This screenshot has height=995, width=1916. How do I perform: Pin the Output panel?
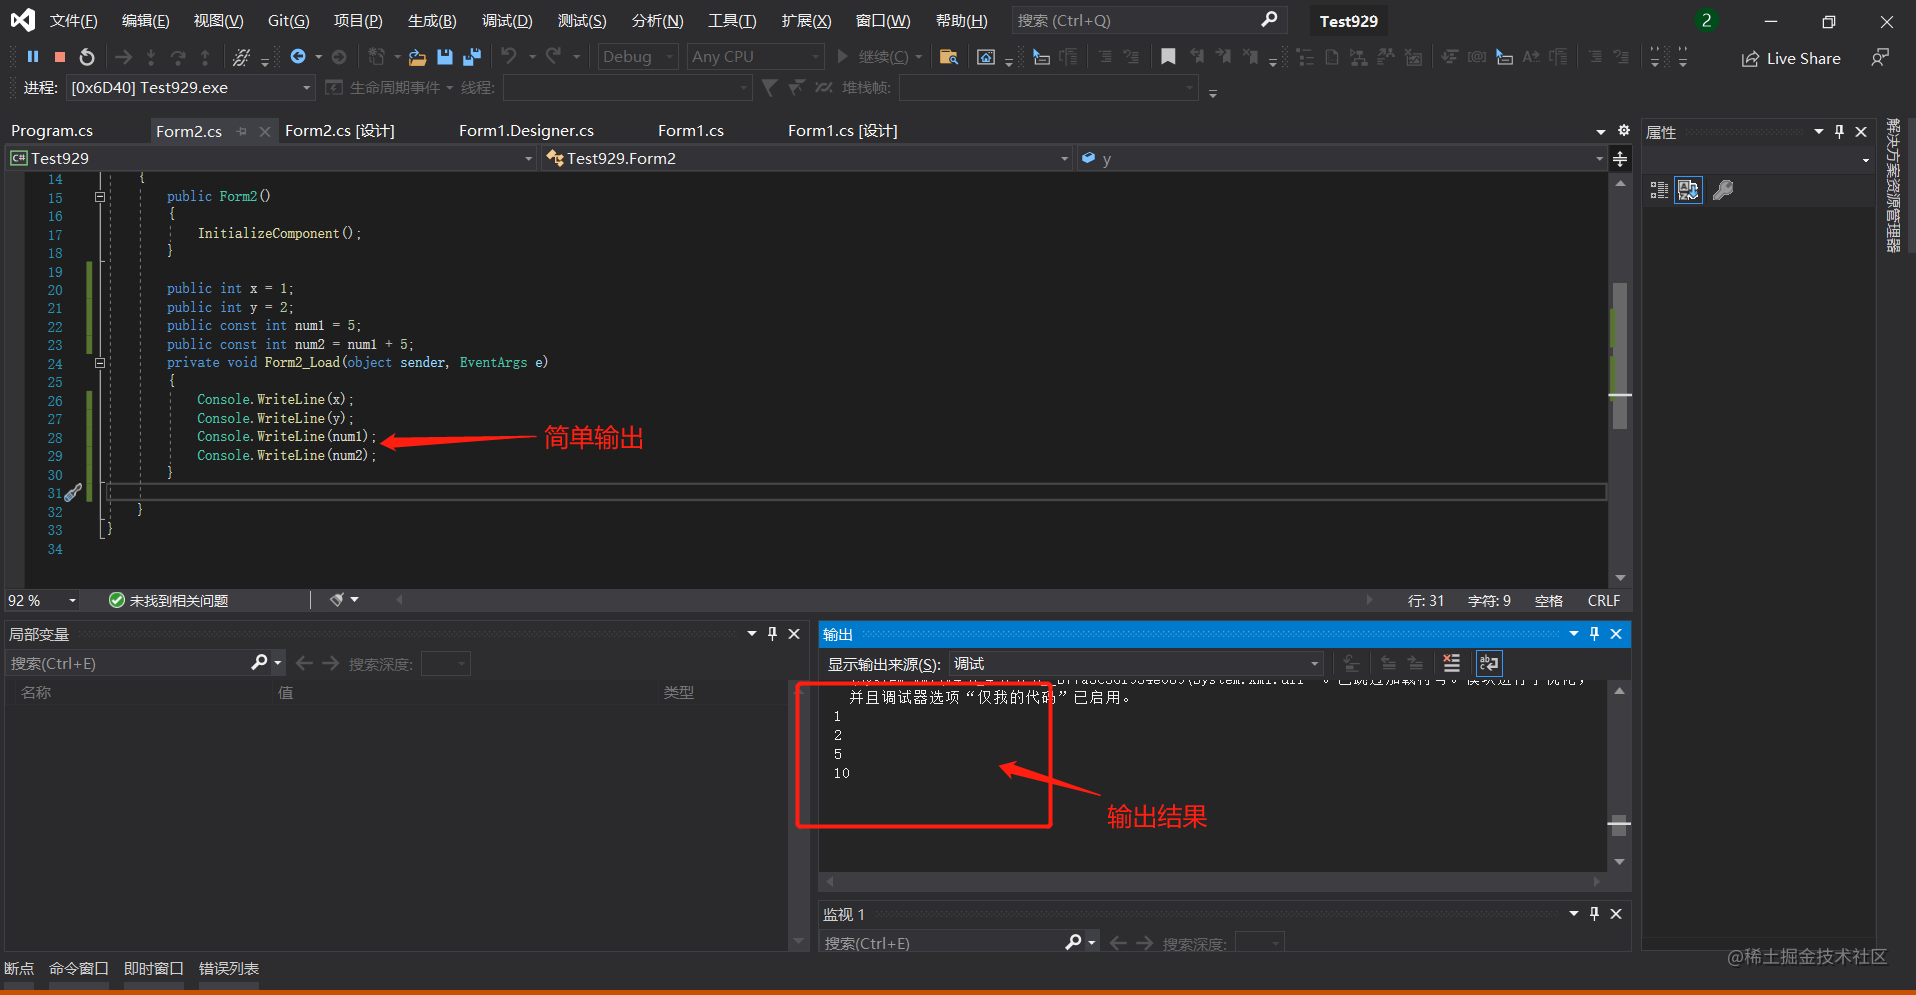[1595, 634]
